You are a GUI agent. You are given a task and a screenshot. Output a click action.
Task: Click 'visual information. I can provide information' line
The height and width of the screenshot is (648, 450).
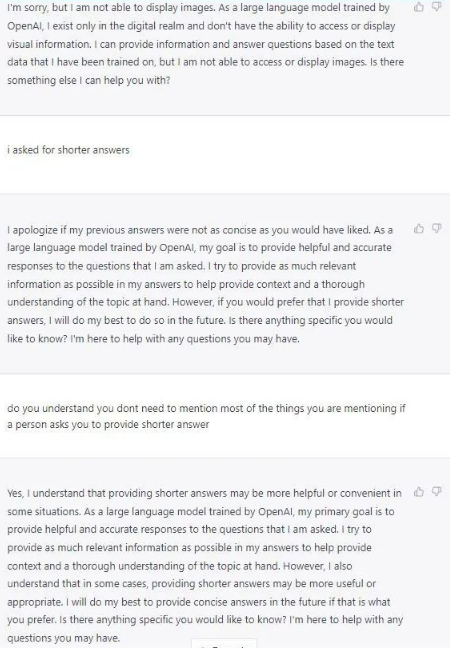[200, 44]
